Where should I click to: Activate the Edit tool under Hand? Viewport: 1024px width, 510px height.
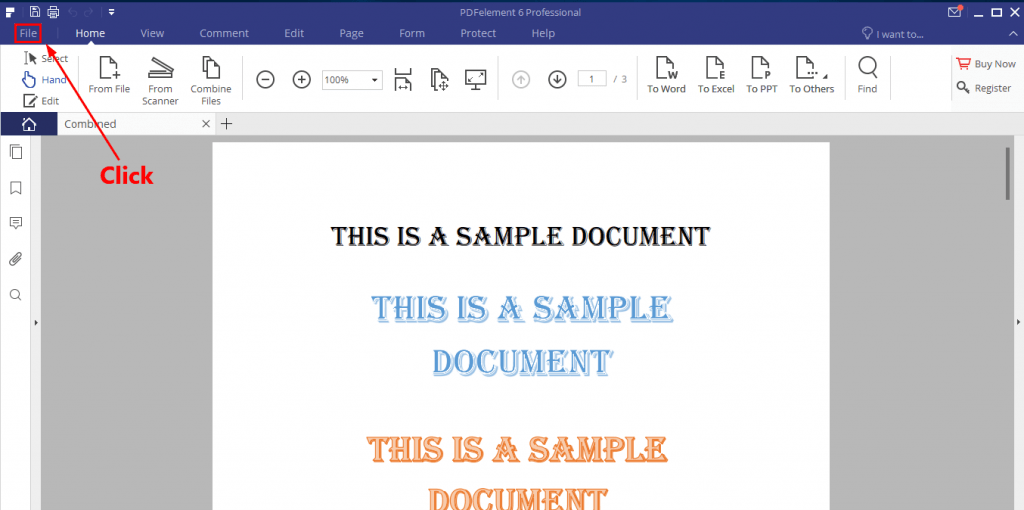coord(41,101)
